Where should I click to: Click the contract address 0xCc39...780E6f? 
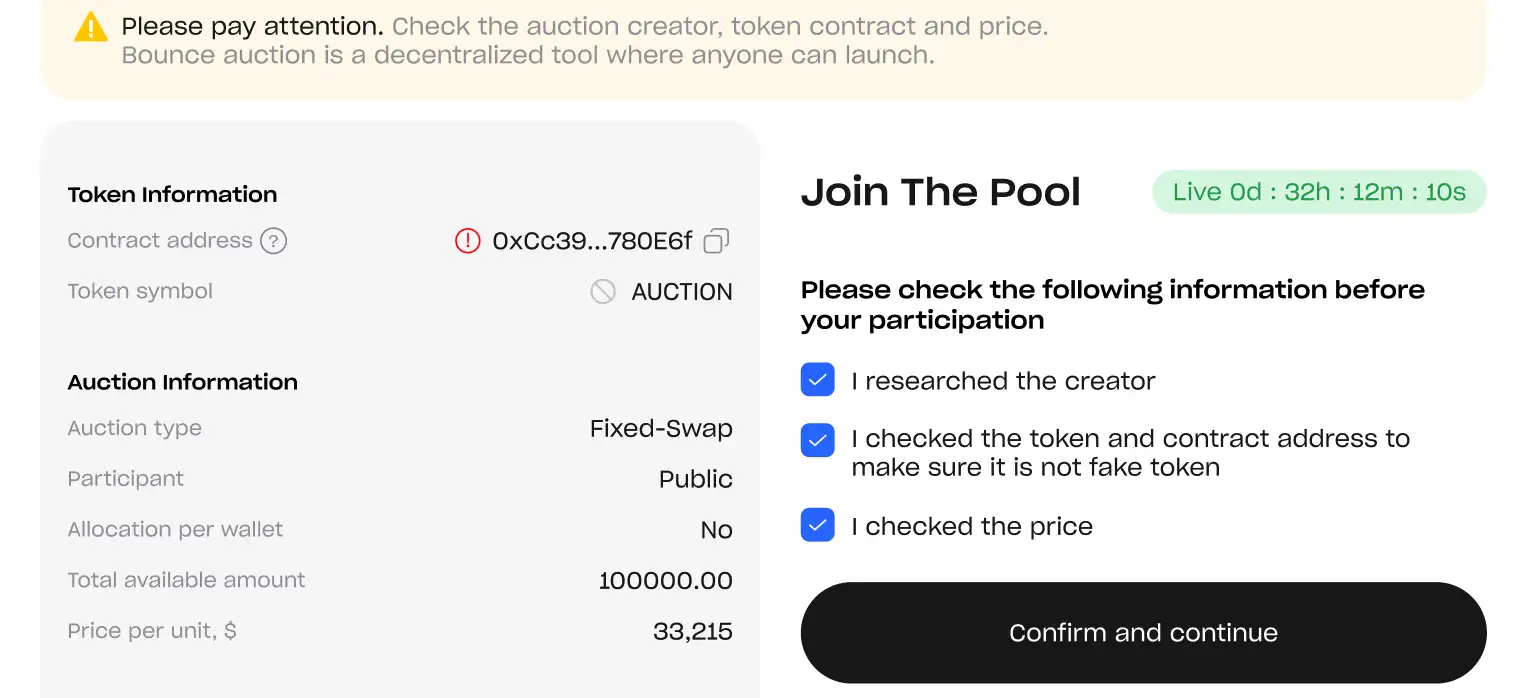coord(592,241)
